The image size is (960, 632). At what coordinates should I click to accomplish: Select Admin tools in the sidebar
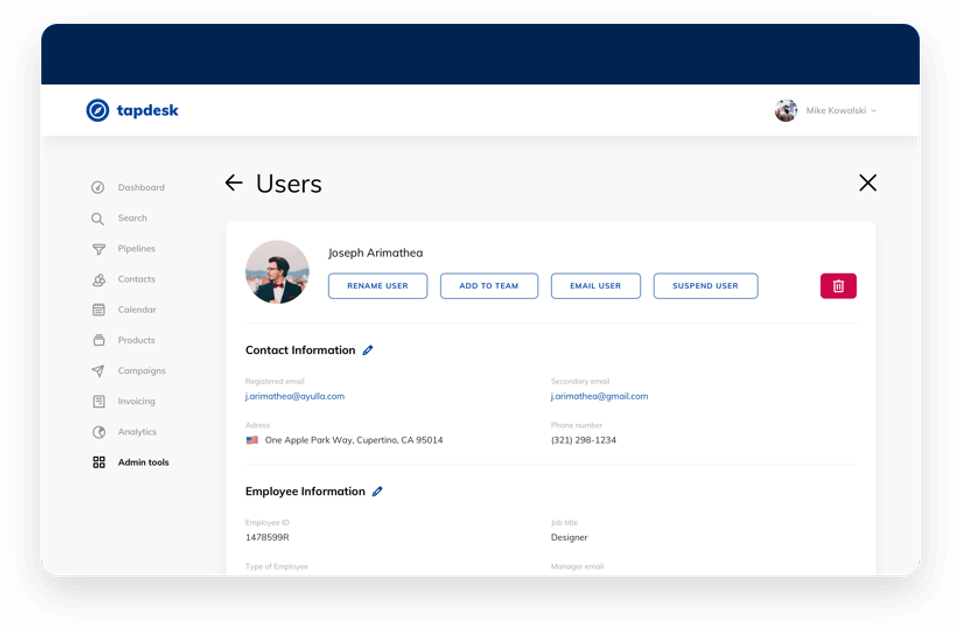143,462
